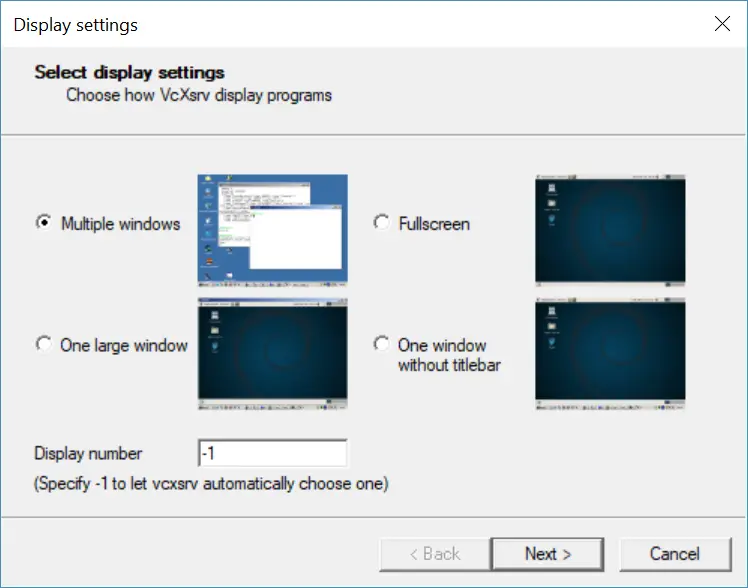Click the "Multiple windows" label text
The height and width of the screenshot is (588, 748).
point(121,224)
